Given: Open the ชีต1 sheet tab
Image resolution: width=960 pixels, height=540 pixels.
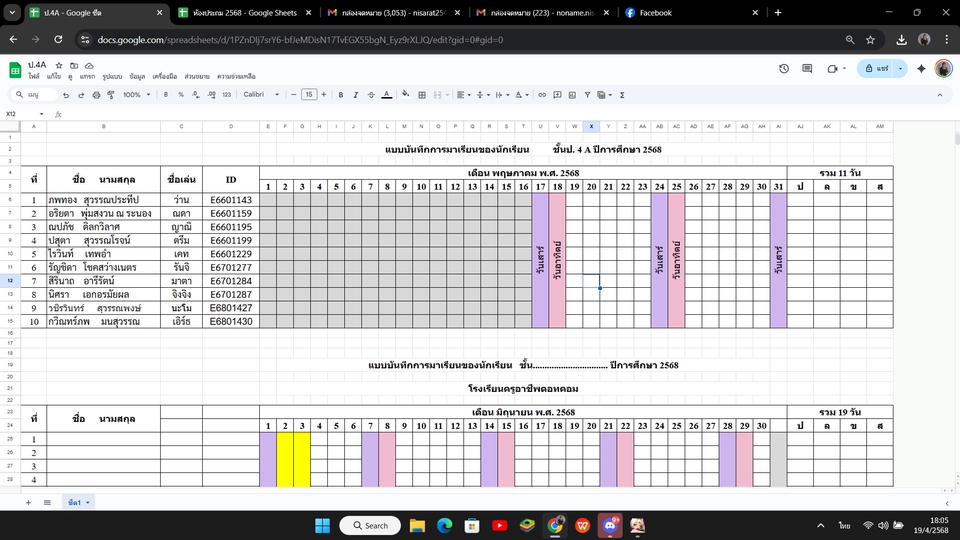Looking at the screenshot, I should point(78,503).
